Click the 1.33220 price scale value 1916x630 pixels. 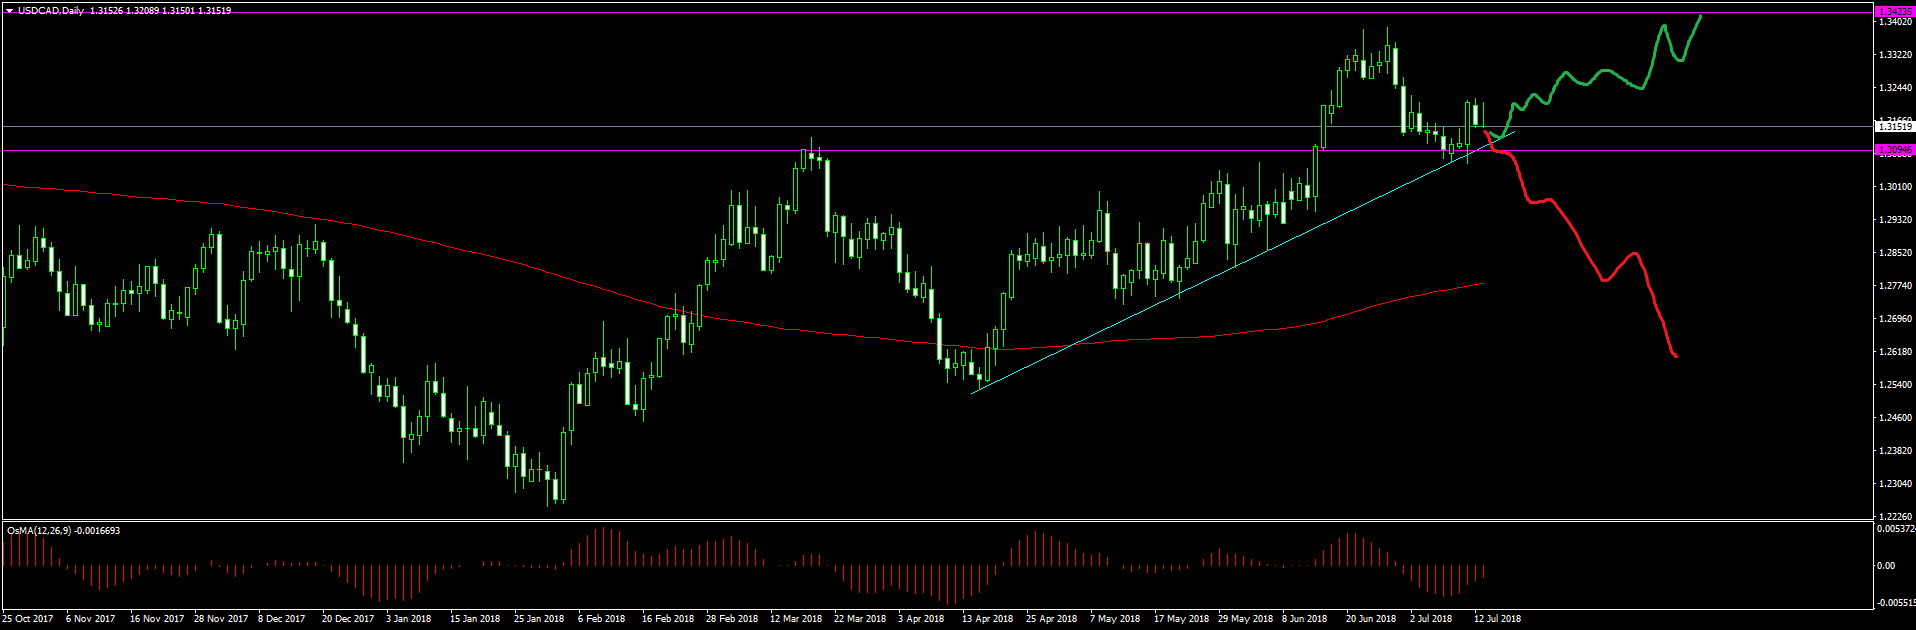[1895, 55]
